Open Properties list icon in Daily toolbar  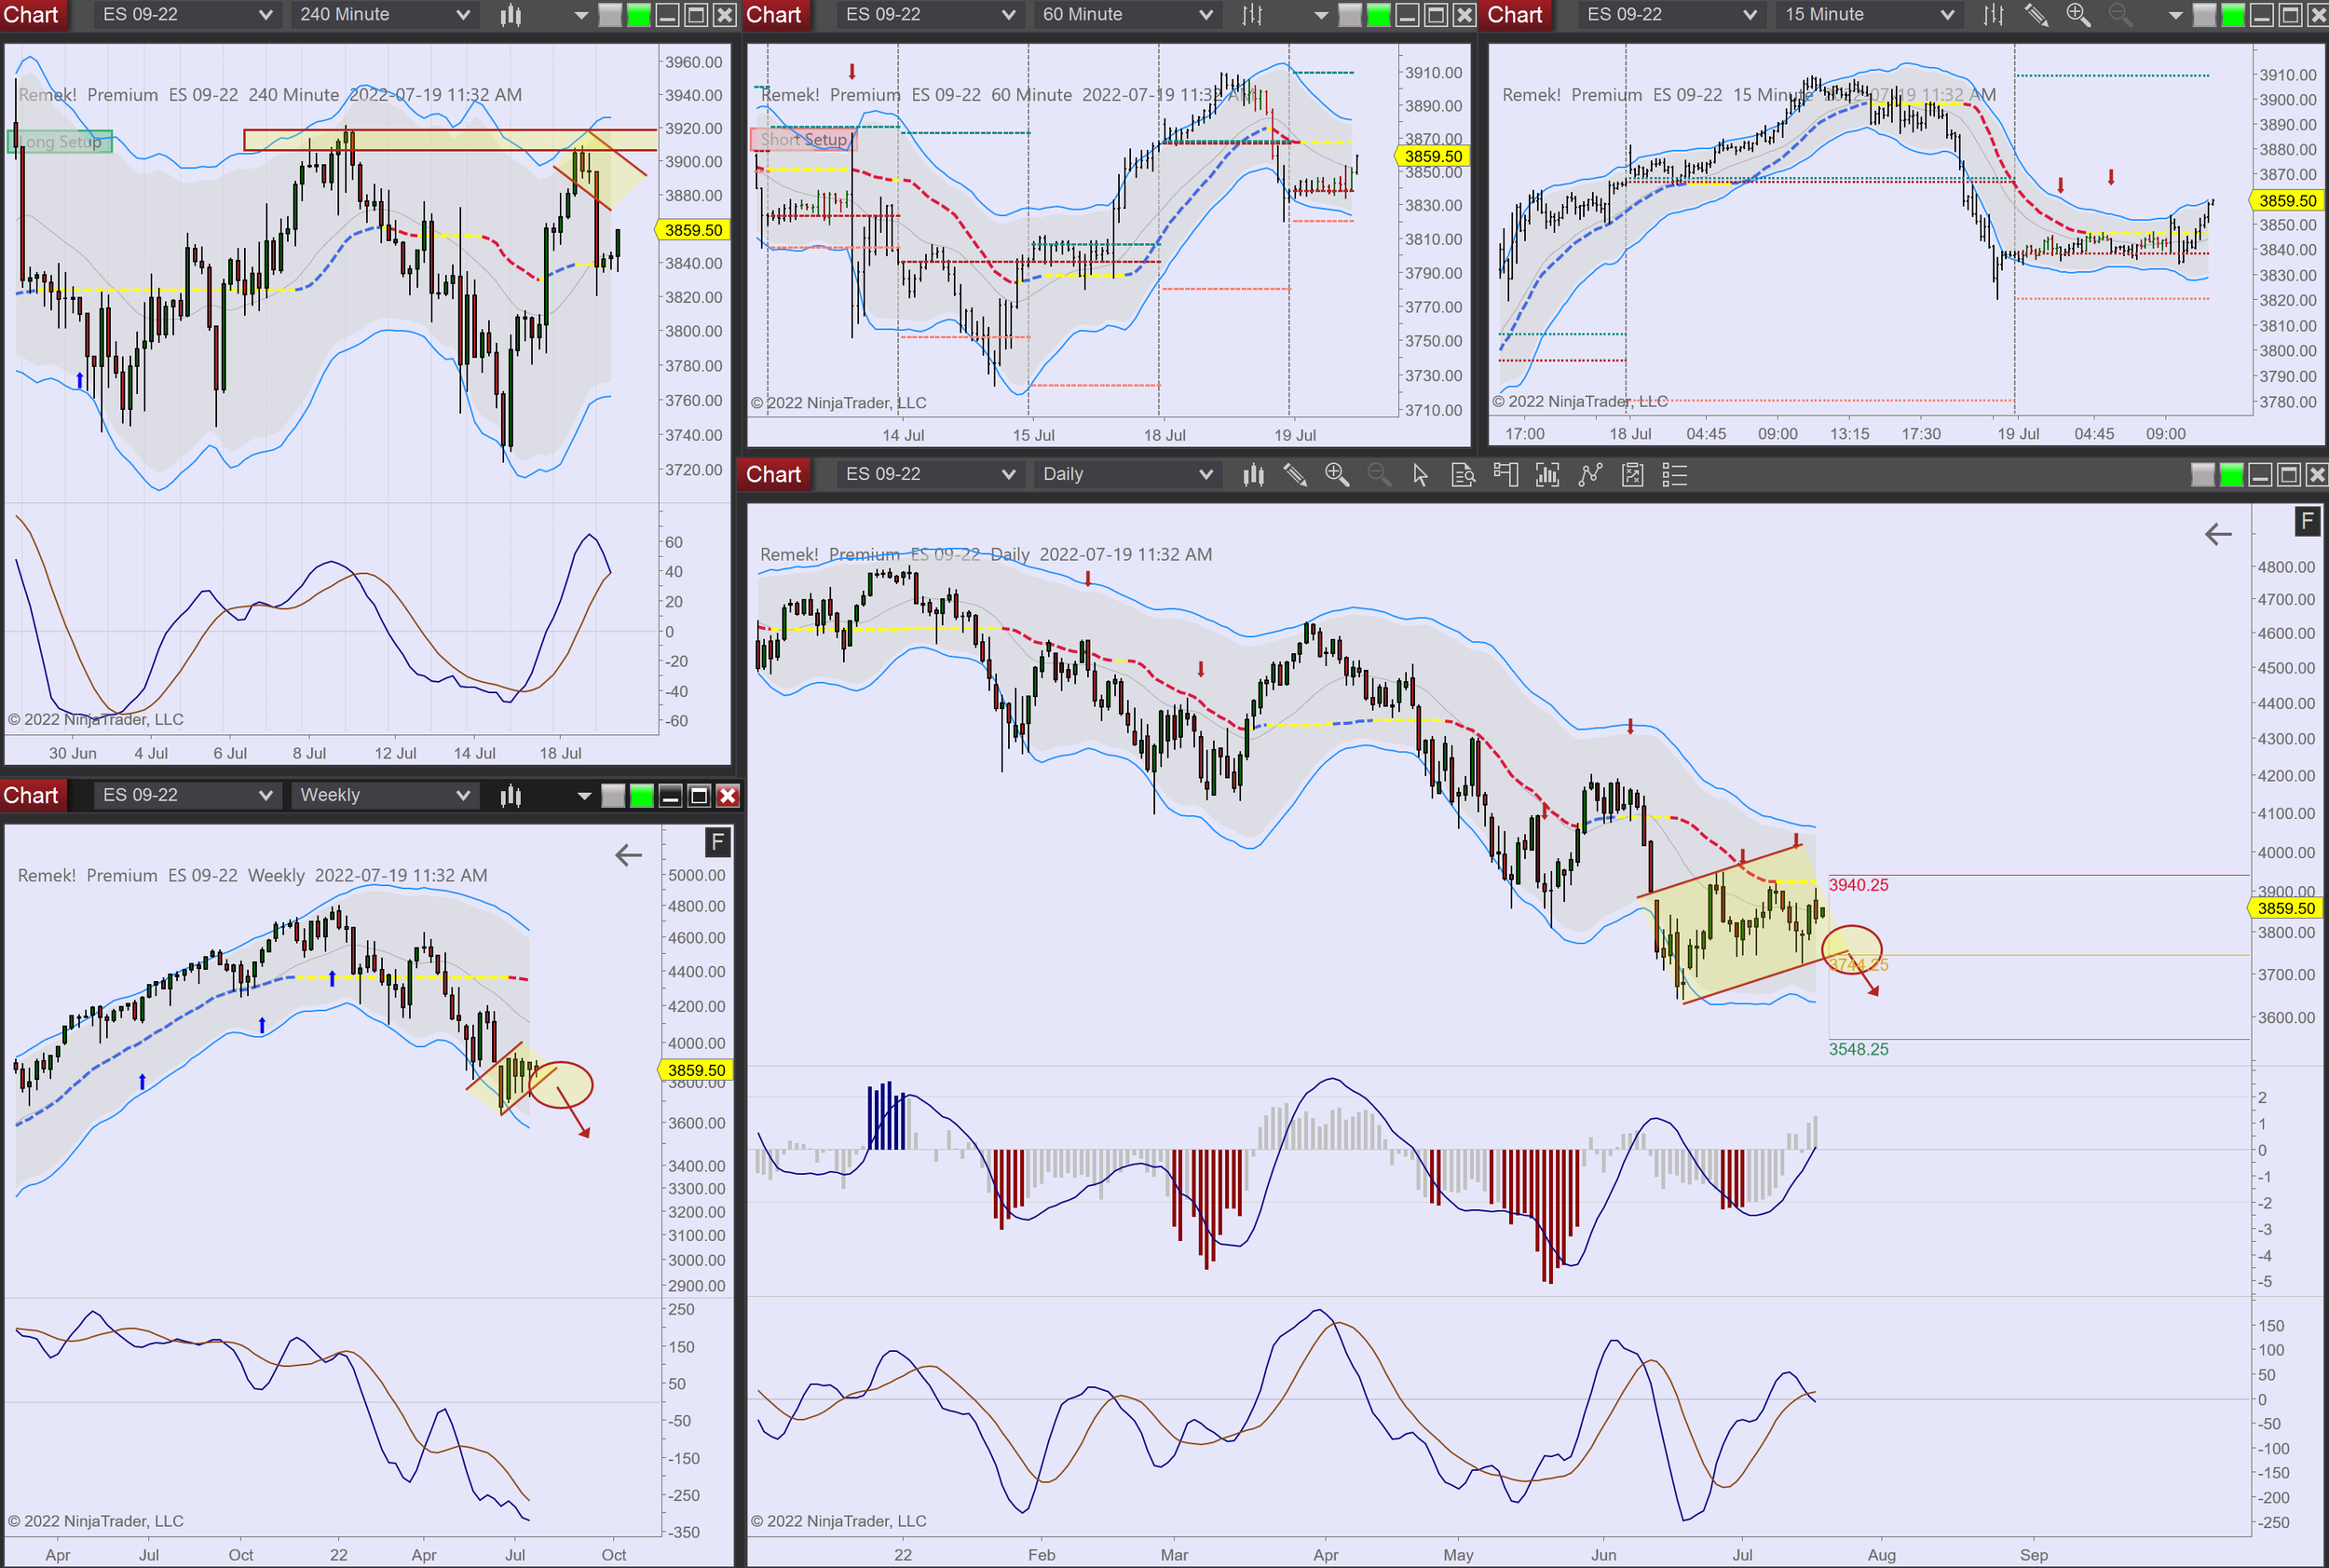tap(1675, 475)
